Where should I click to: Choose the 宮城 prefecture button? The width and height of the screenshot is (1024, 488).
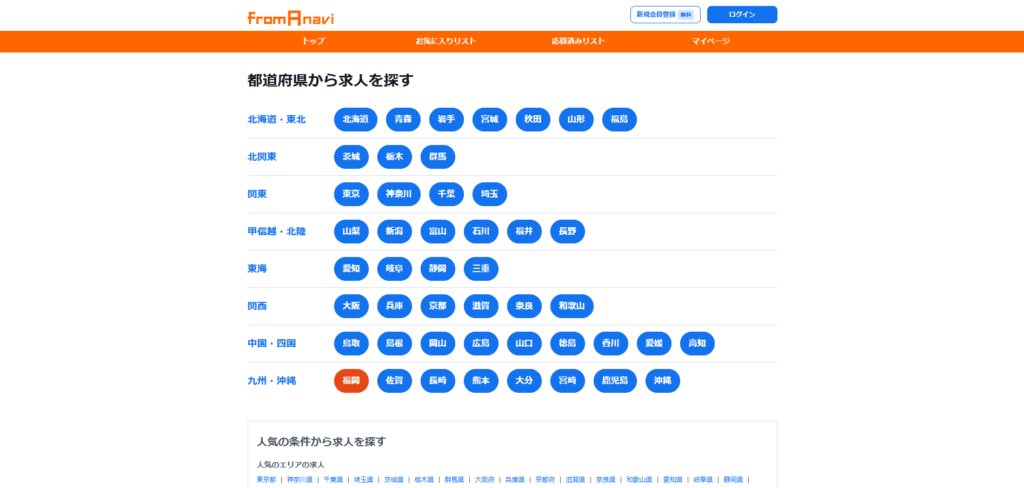(489, 120)
